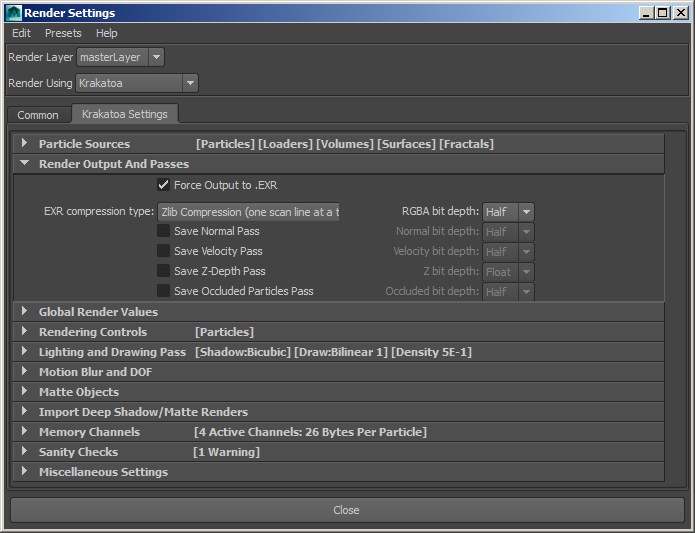This screenshot has height=533, width=695.
Task: Open the RGBA bit depth dropdown
Action: [x=508, y=212]
